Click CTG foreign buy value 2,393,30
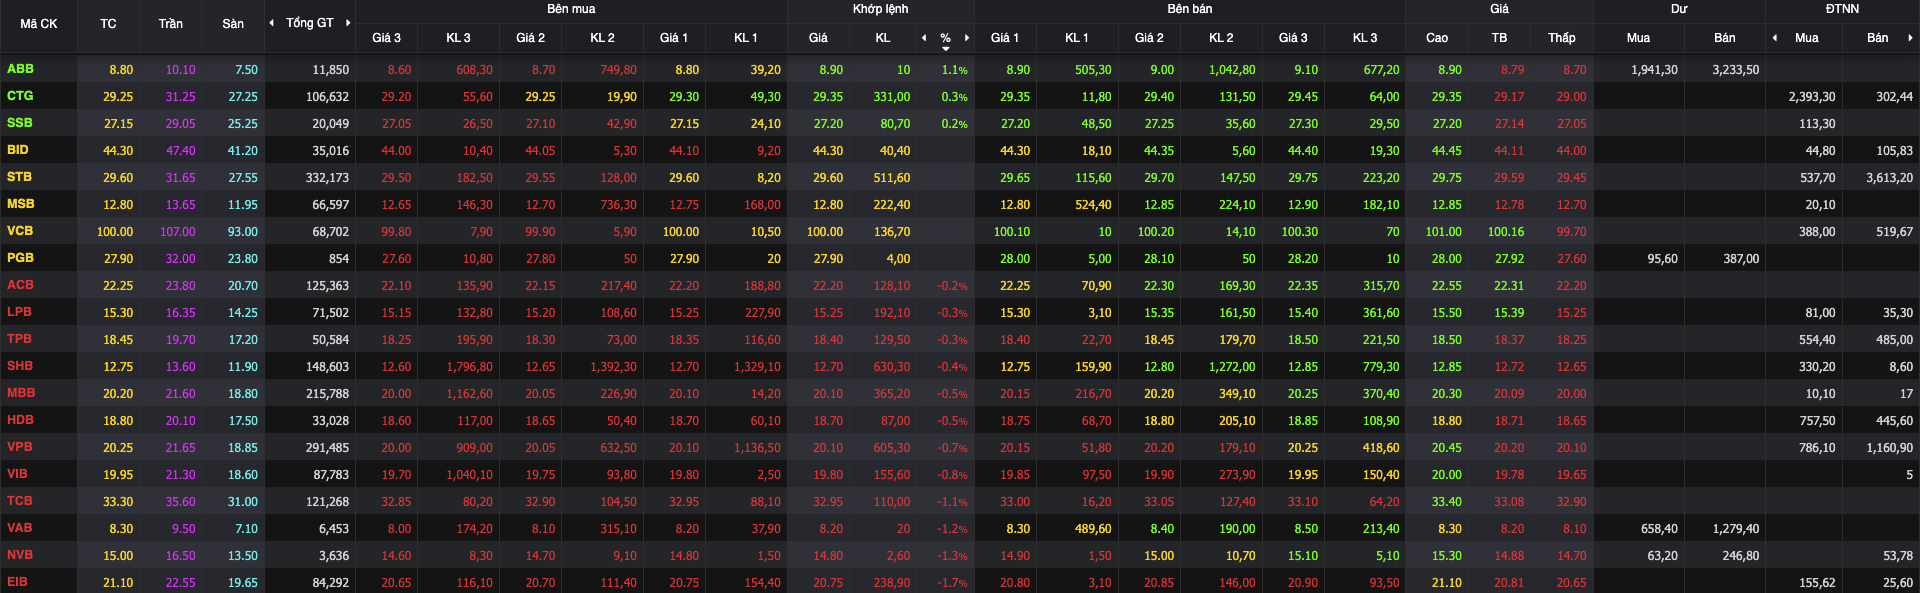The height and width of the screenshot is (593, 1920). pyautogui.click(x=1812, y=97)
